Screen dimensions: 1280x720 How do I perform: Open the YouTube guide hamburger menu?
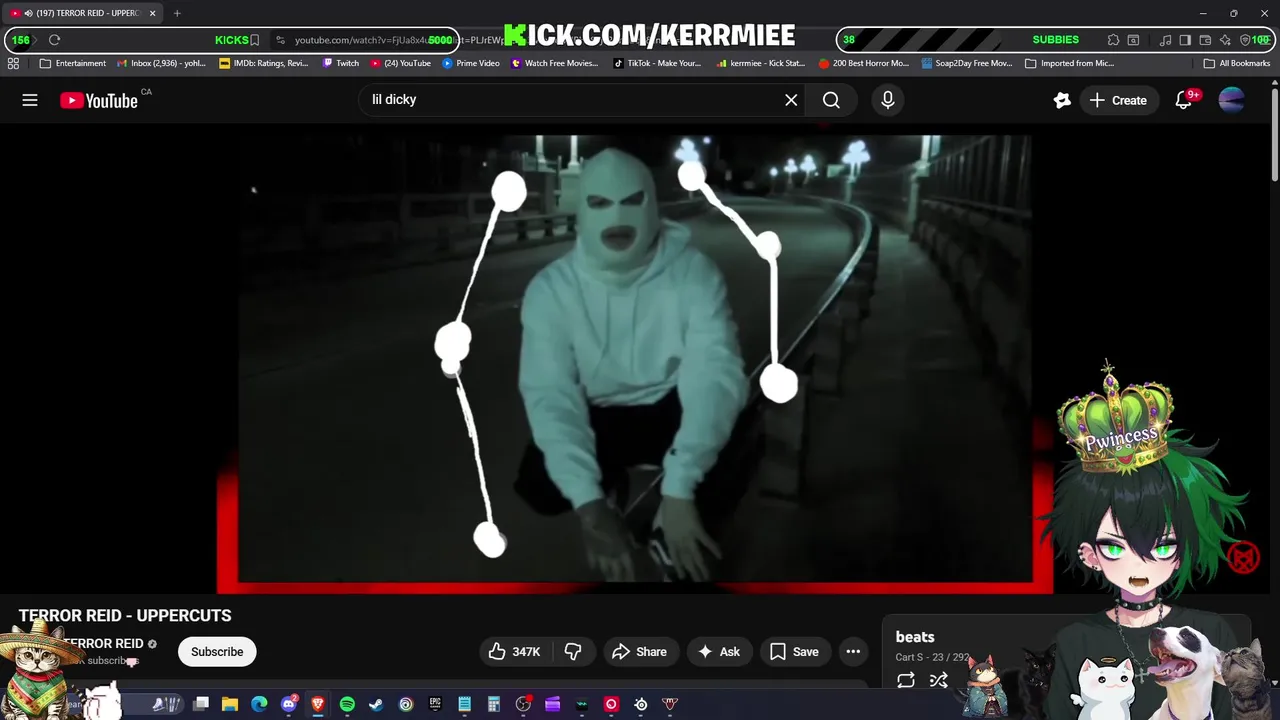pyautogui.click(x=30, y=100)
